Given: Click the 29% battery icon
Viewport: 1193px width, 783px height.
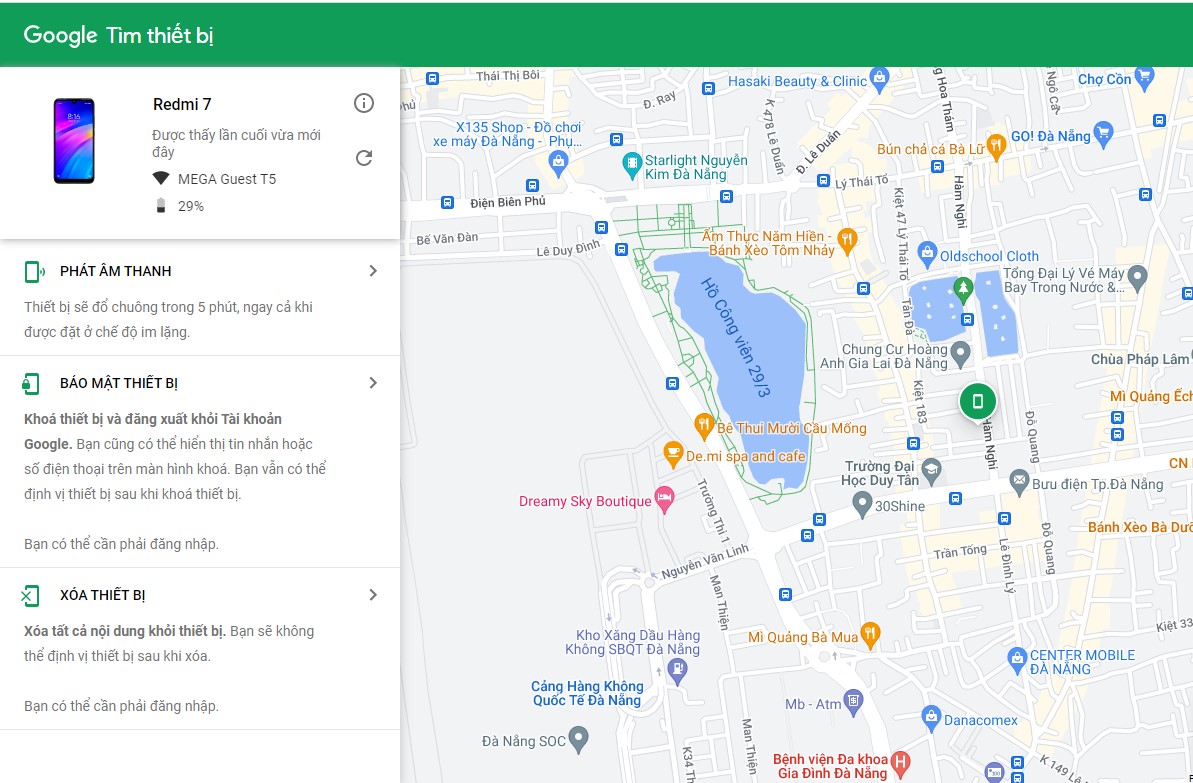Looking at the screenshot, I should point(161,205).
